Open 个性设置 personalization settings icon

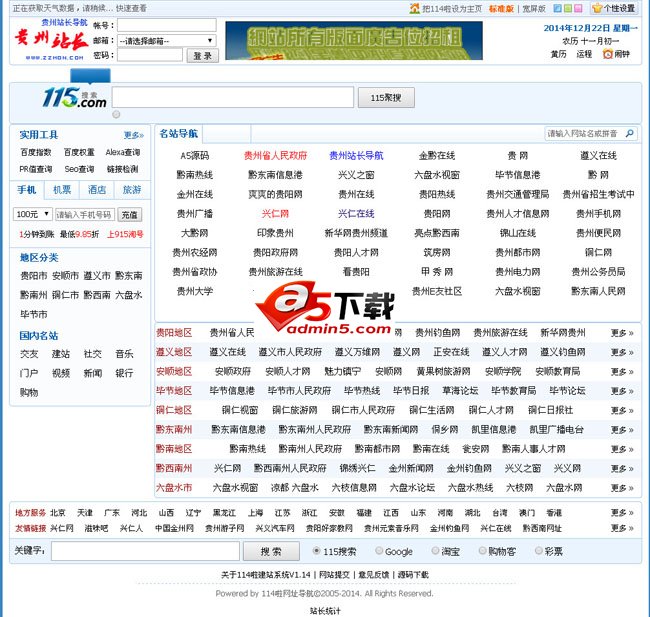(597, 8)
